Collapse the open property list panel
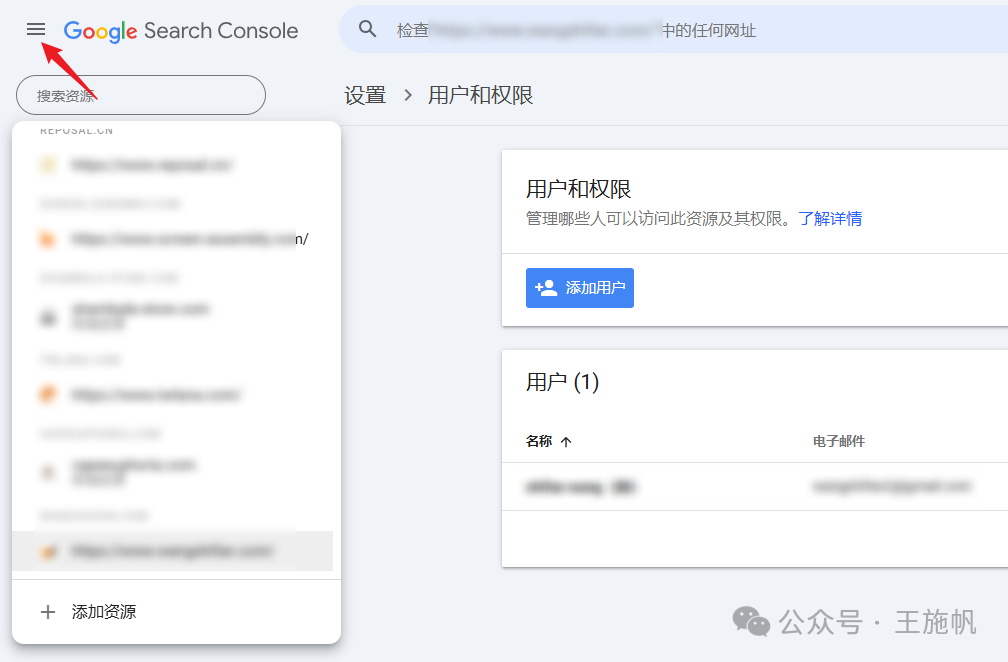 (140, 94)
